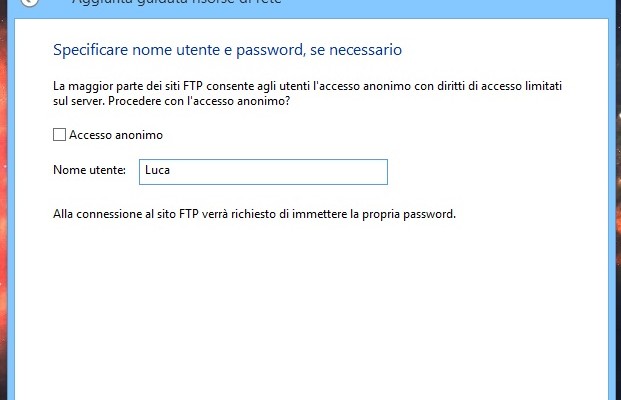Click the empty title bar area right of the title
The width and height of the screenshot is (621, 400).
tap(450, 4)
